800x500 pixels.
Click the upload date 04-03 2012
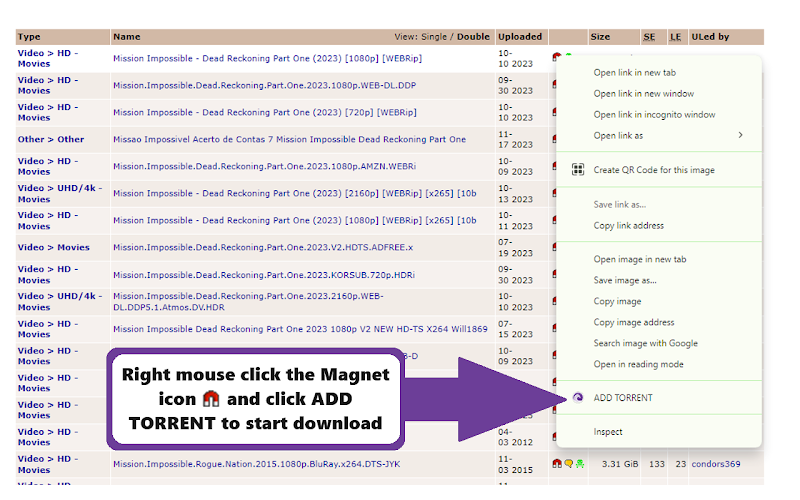(x=515, y=437)
